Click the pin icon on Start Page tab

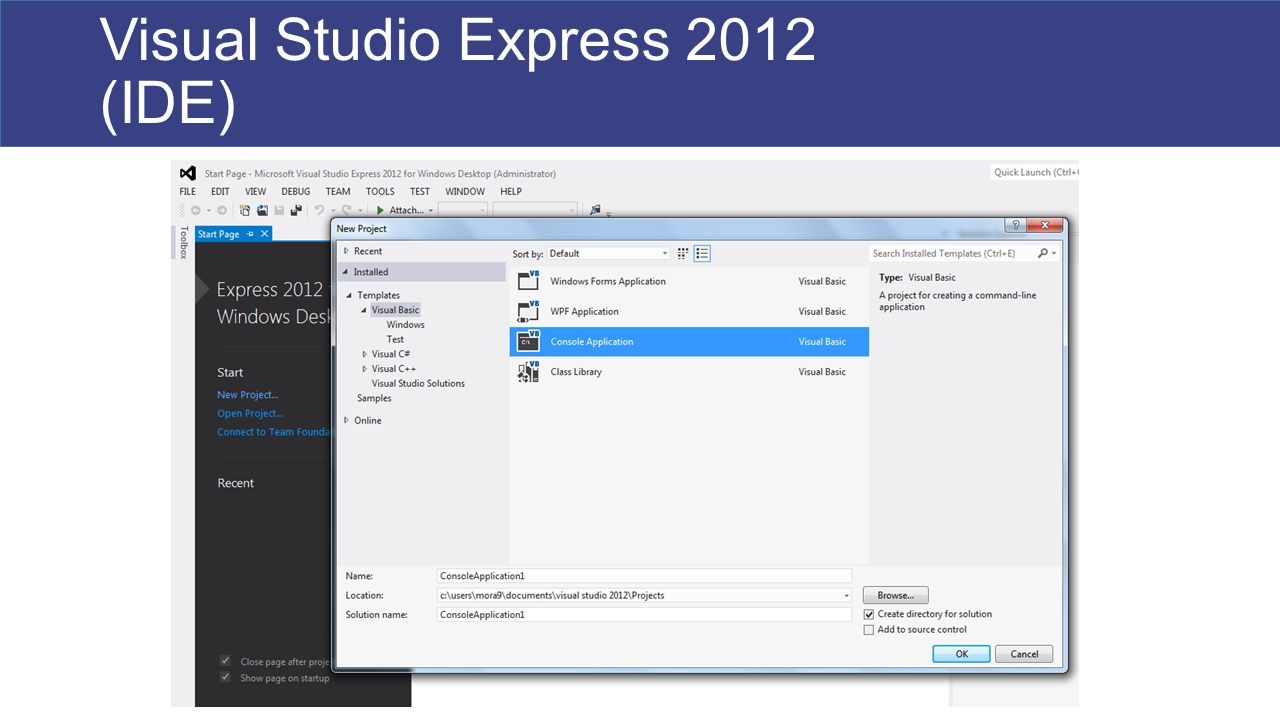(250, 234)
